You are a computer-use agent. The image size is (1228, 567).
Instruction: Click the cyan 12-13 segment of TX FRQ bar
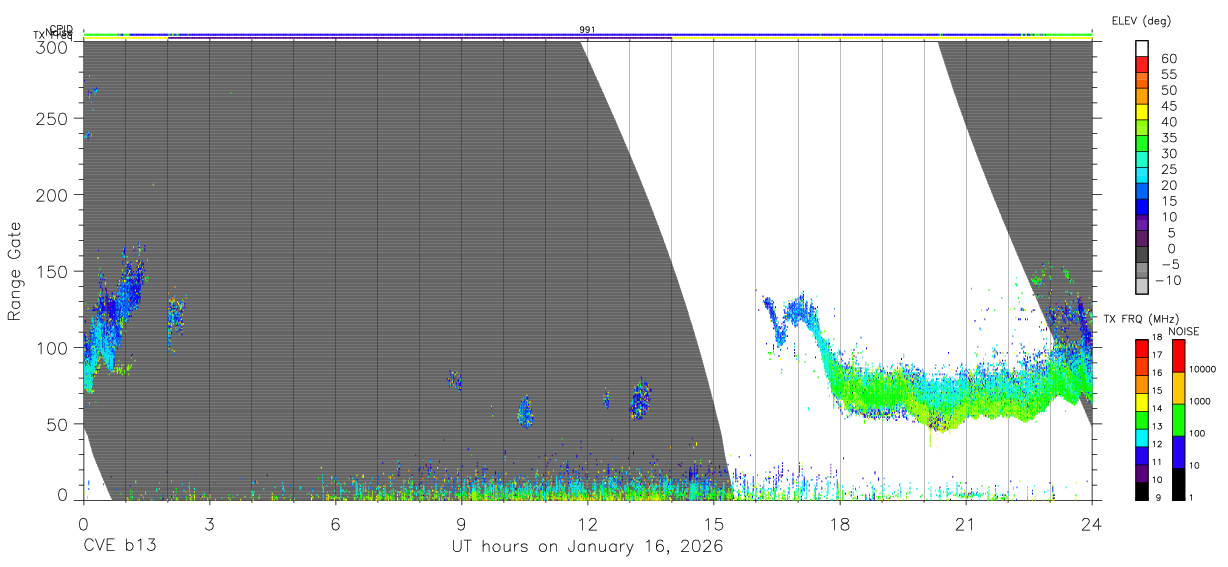tap(1142, 438)
